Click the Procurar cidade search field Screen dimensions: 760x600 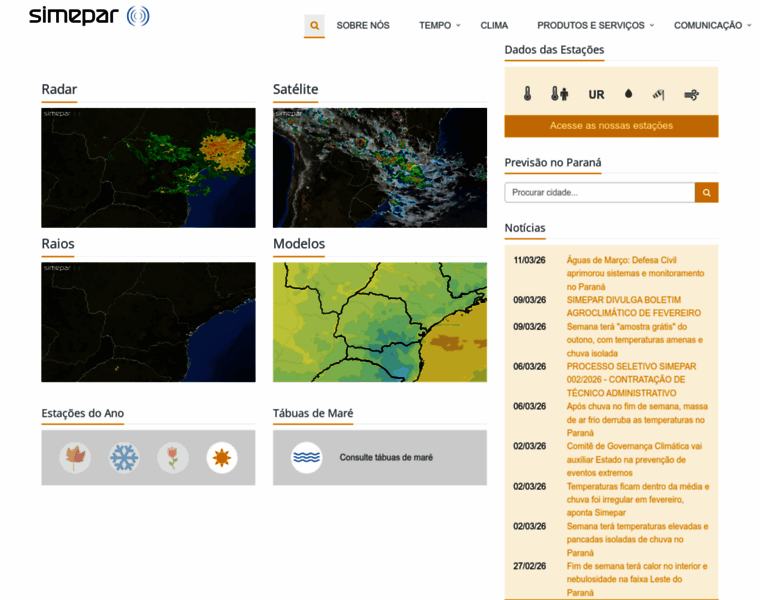[599, 192]
